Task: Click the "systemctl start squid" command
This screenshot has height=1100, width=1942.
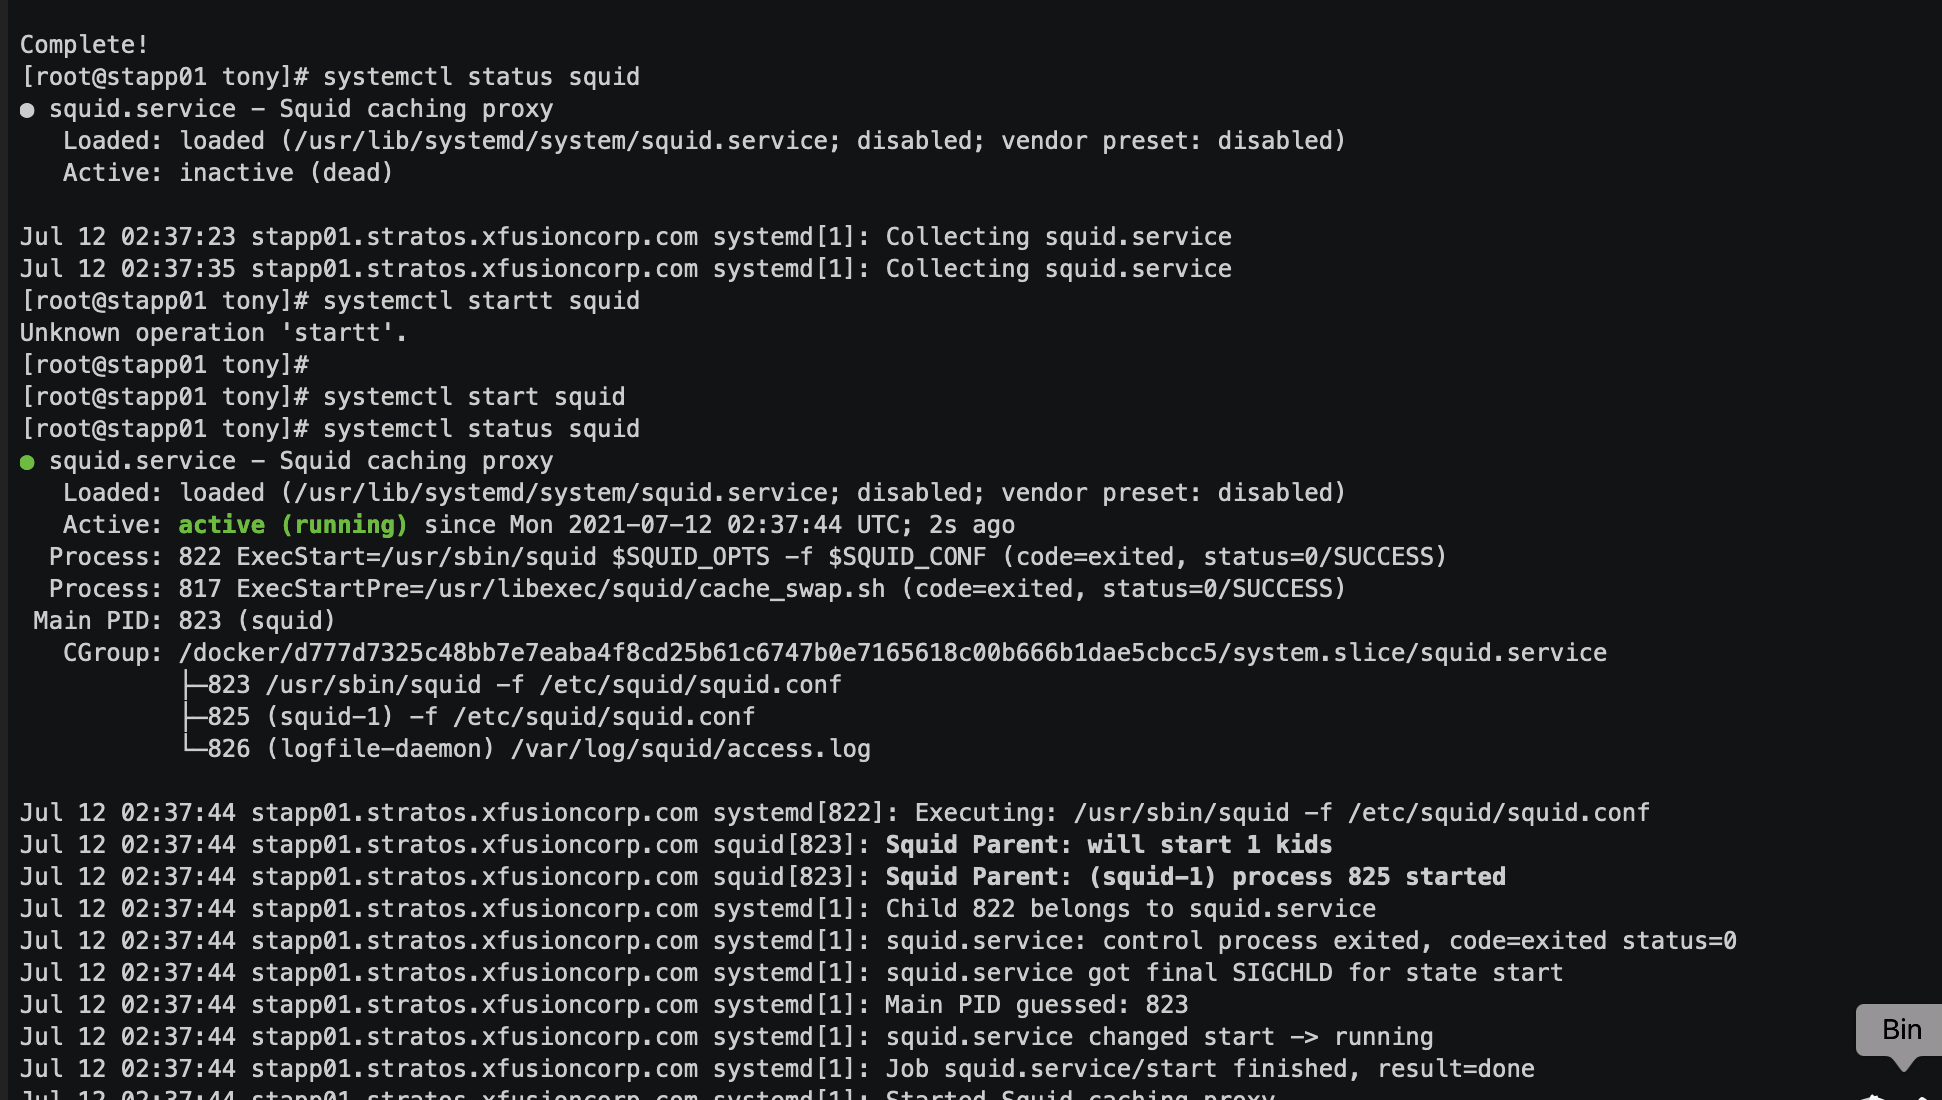Action: pos(474,397)
